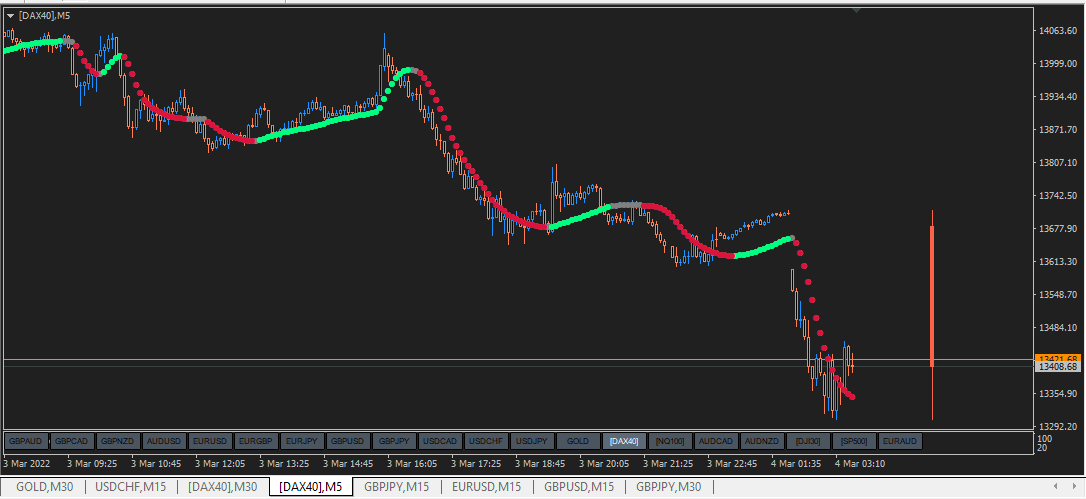Select the active [DAX40],M5 chart tab
The image size is (1086, 499).
click(x=311, y=487)
